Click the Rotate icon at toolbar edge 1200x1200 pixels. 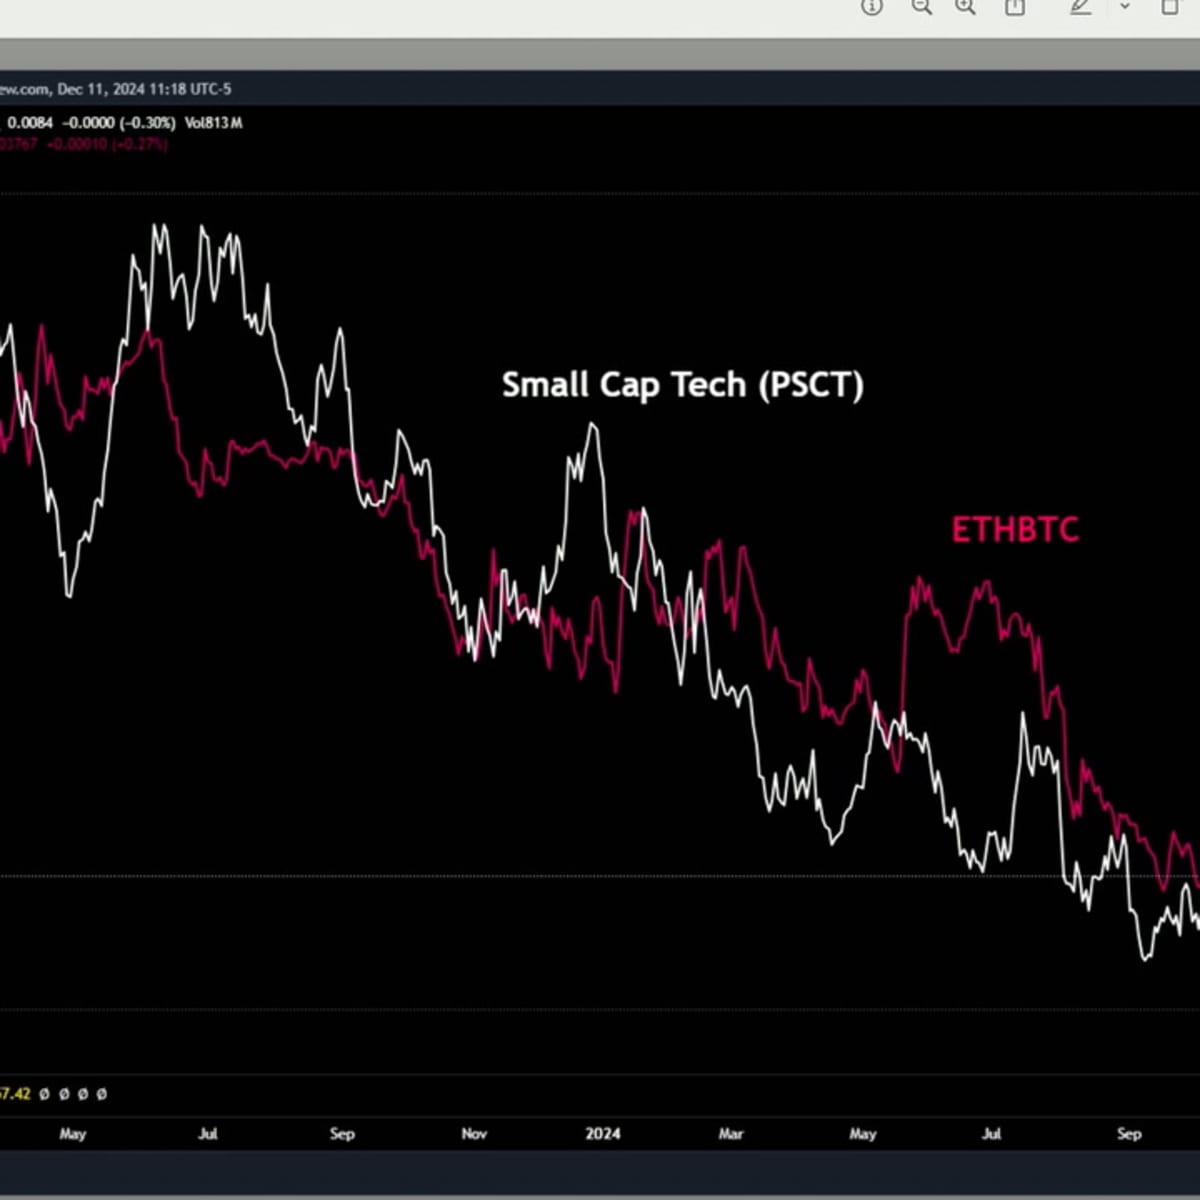(x=1170, y=6)
